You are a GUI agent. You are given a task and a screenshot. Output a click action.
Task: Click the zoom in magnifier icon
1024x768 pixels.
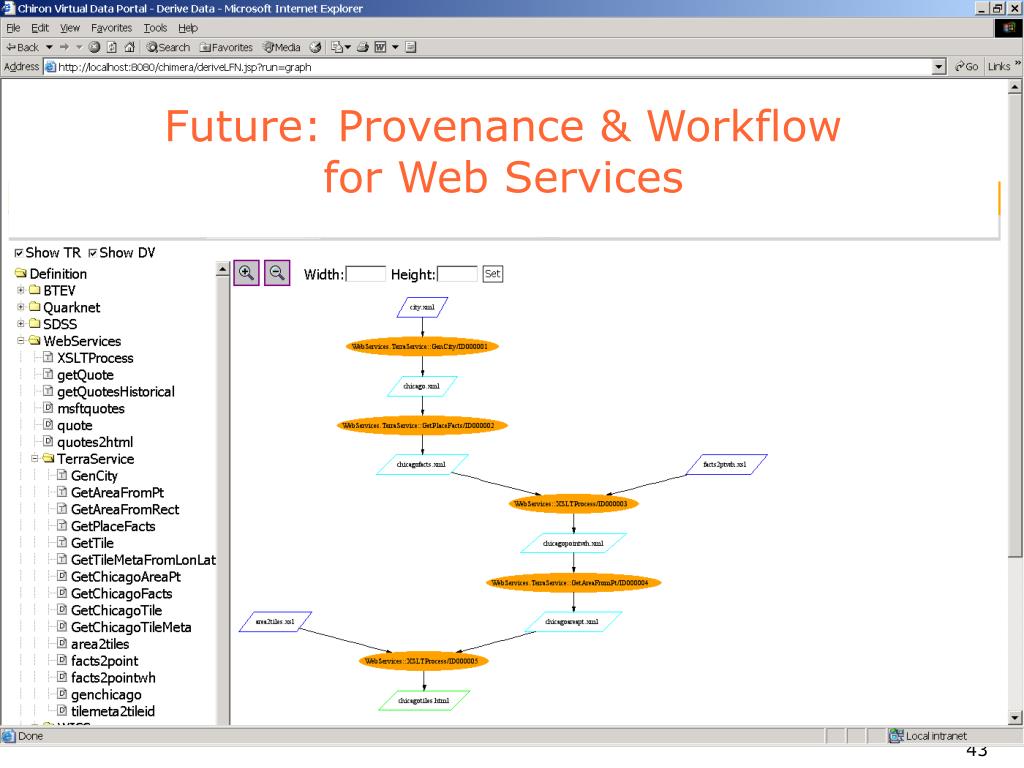tap(246, 273)
